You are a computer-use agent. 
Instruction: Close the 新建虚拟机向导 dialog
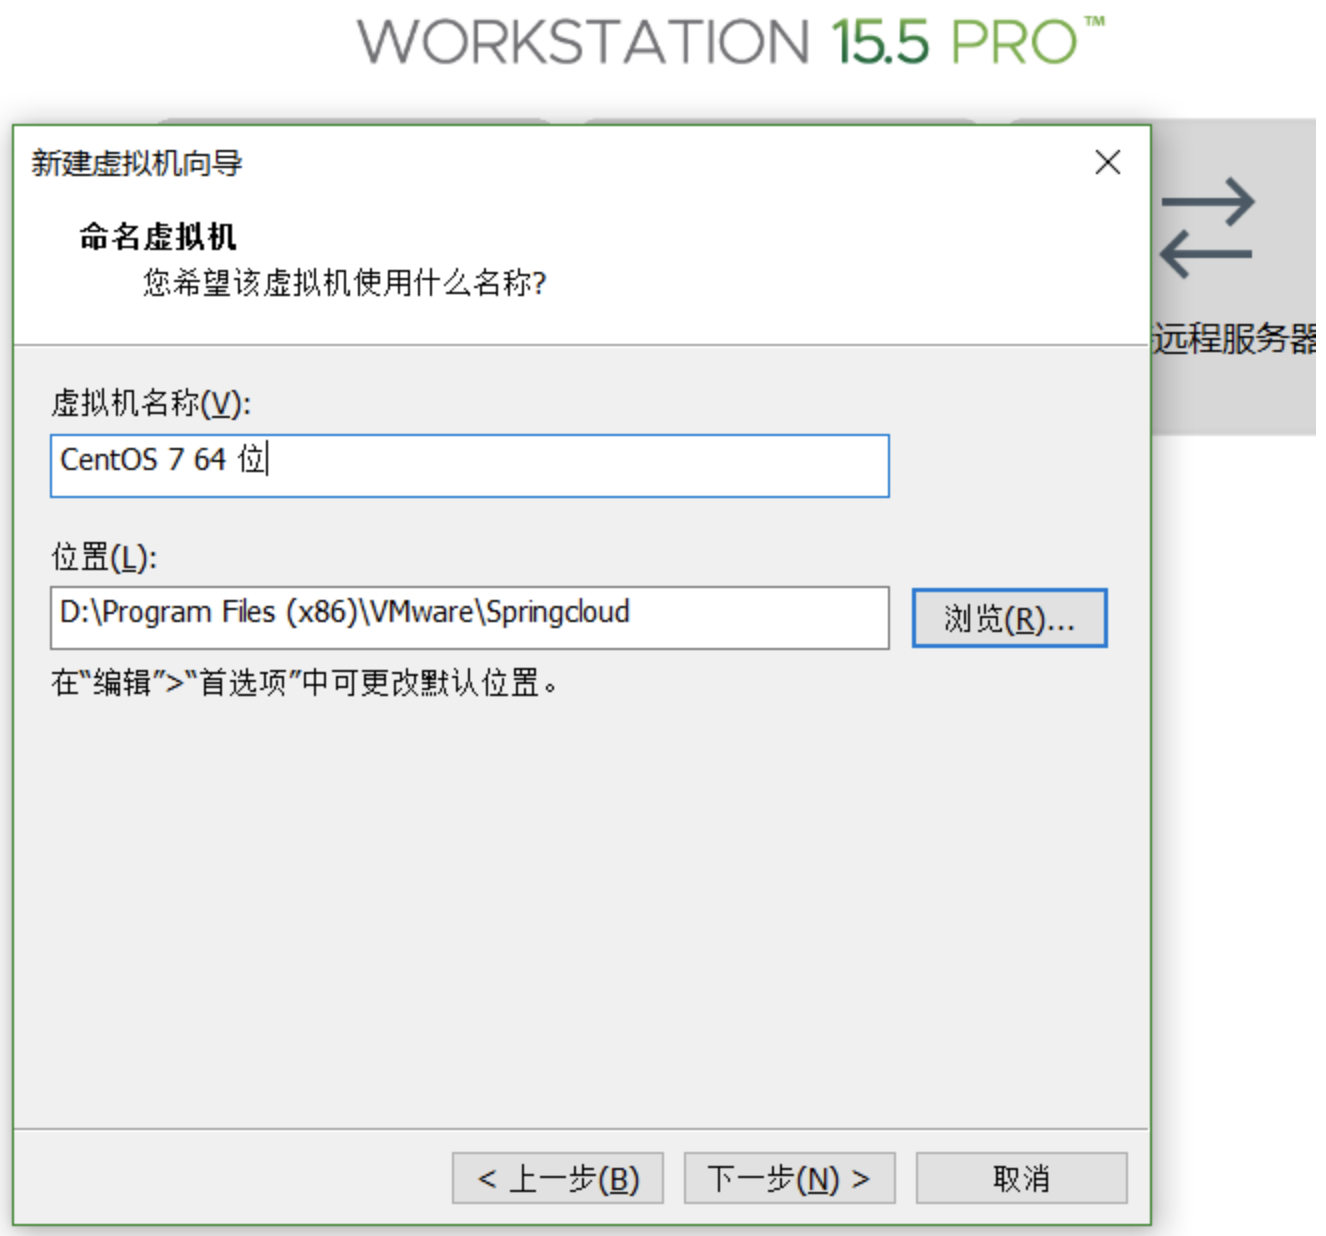point(1107,162)
